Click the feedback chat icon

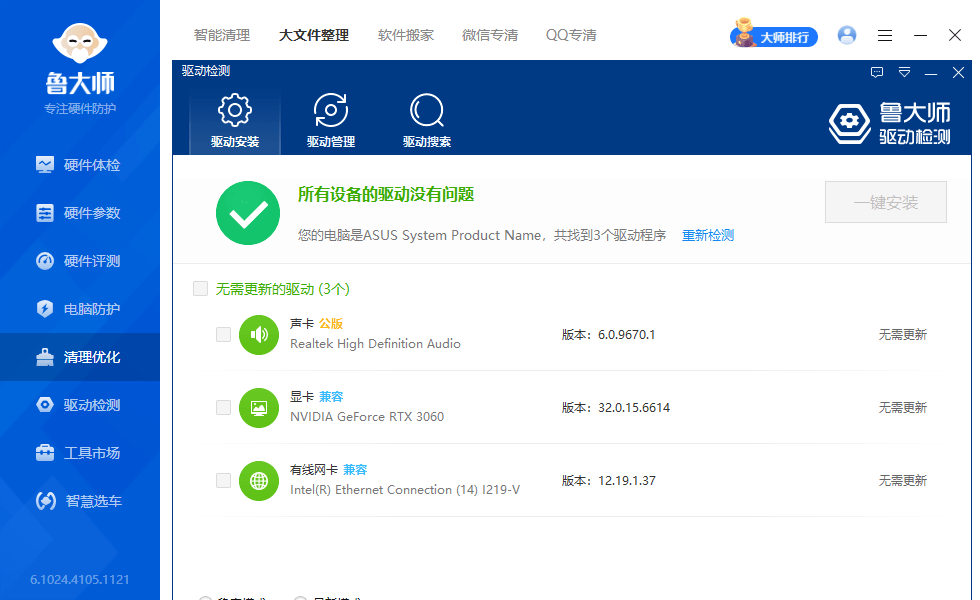(x=877, y=72)
